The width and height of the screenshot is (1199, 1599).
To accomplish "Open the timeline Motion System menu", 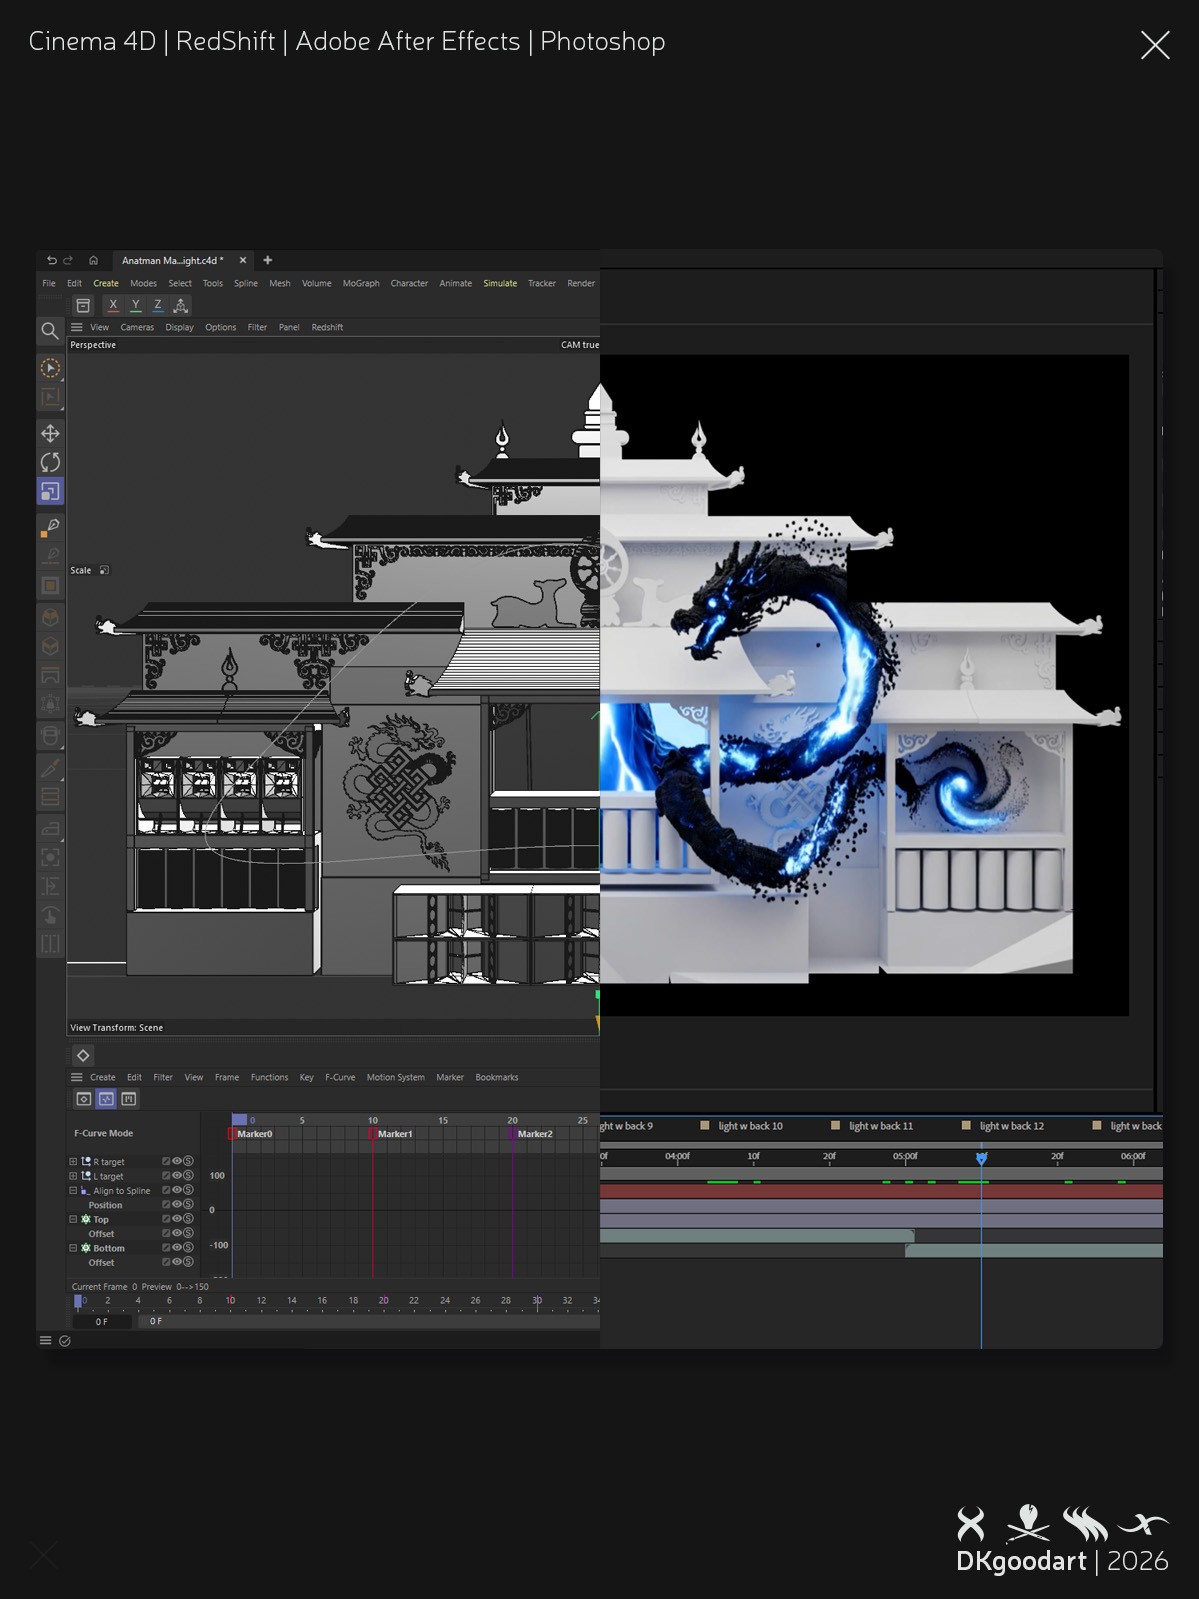I will (x=395, y=1078).
